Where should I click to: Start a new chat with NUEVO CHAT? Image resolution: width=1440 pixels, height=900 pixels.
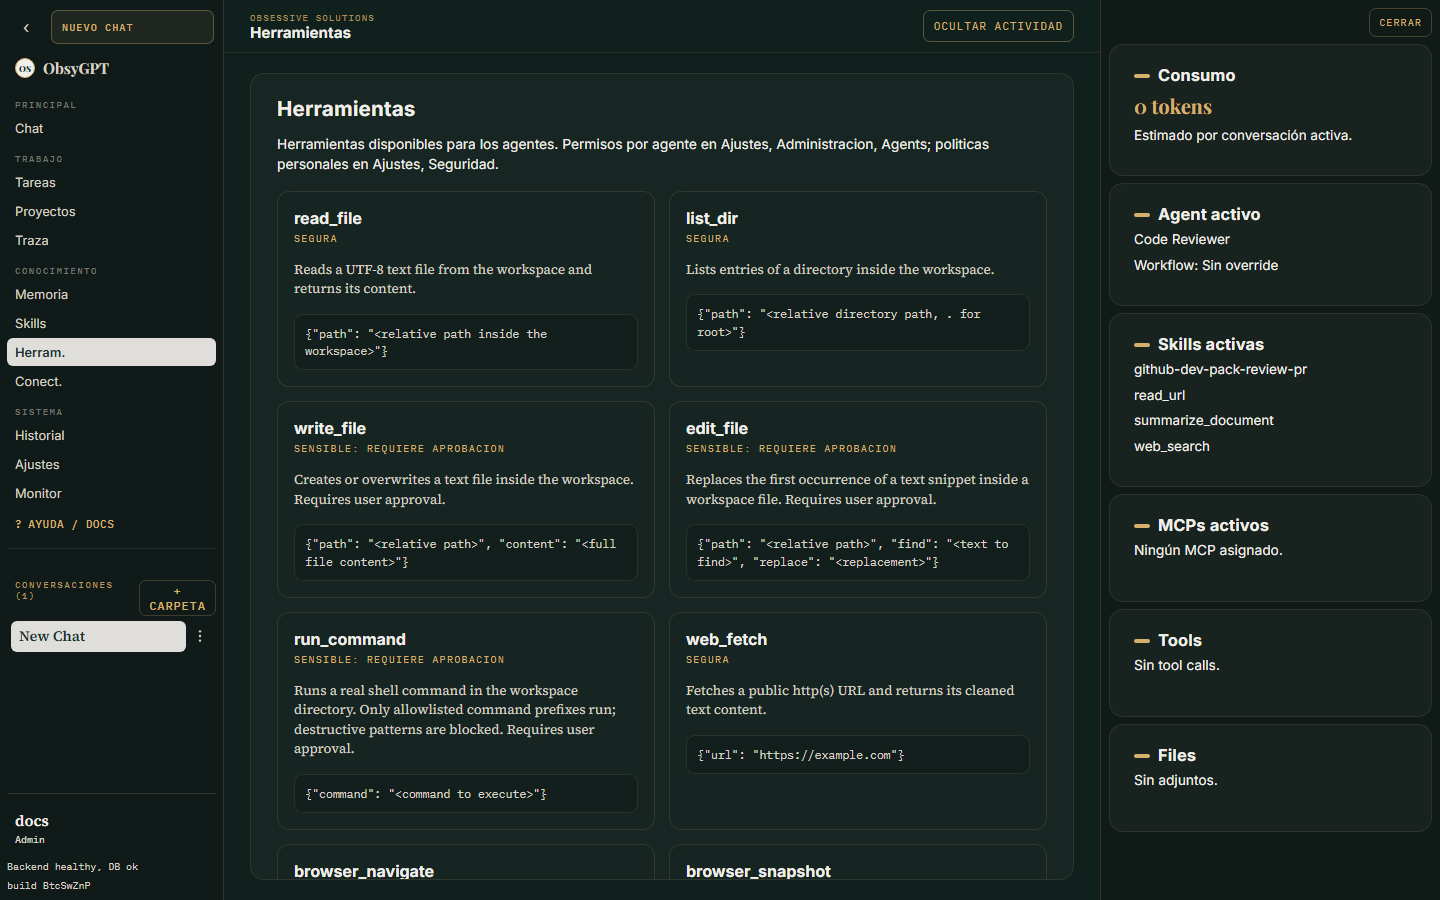132,27
